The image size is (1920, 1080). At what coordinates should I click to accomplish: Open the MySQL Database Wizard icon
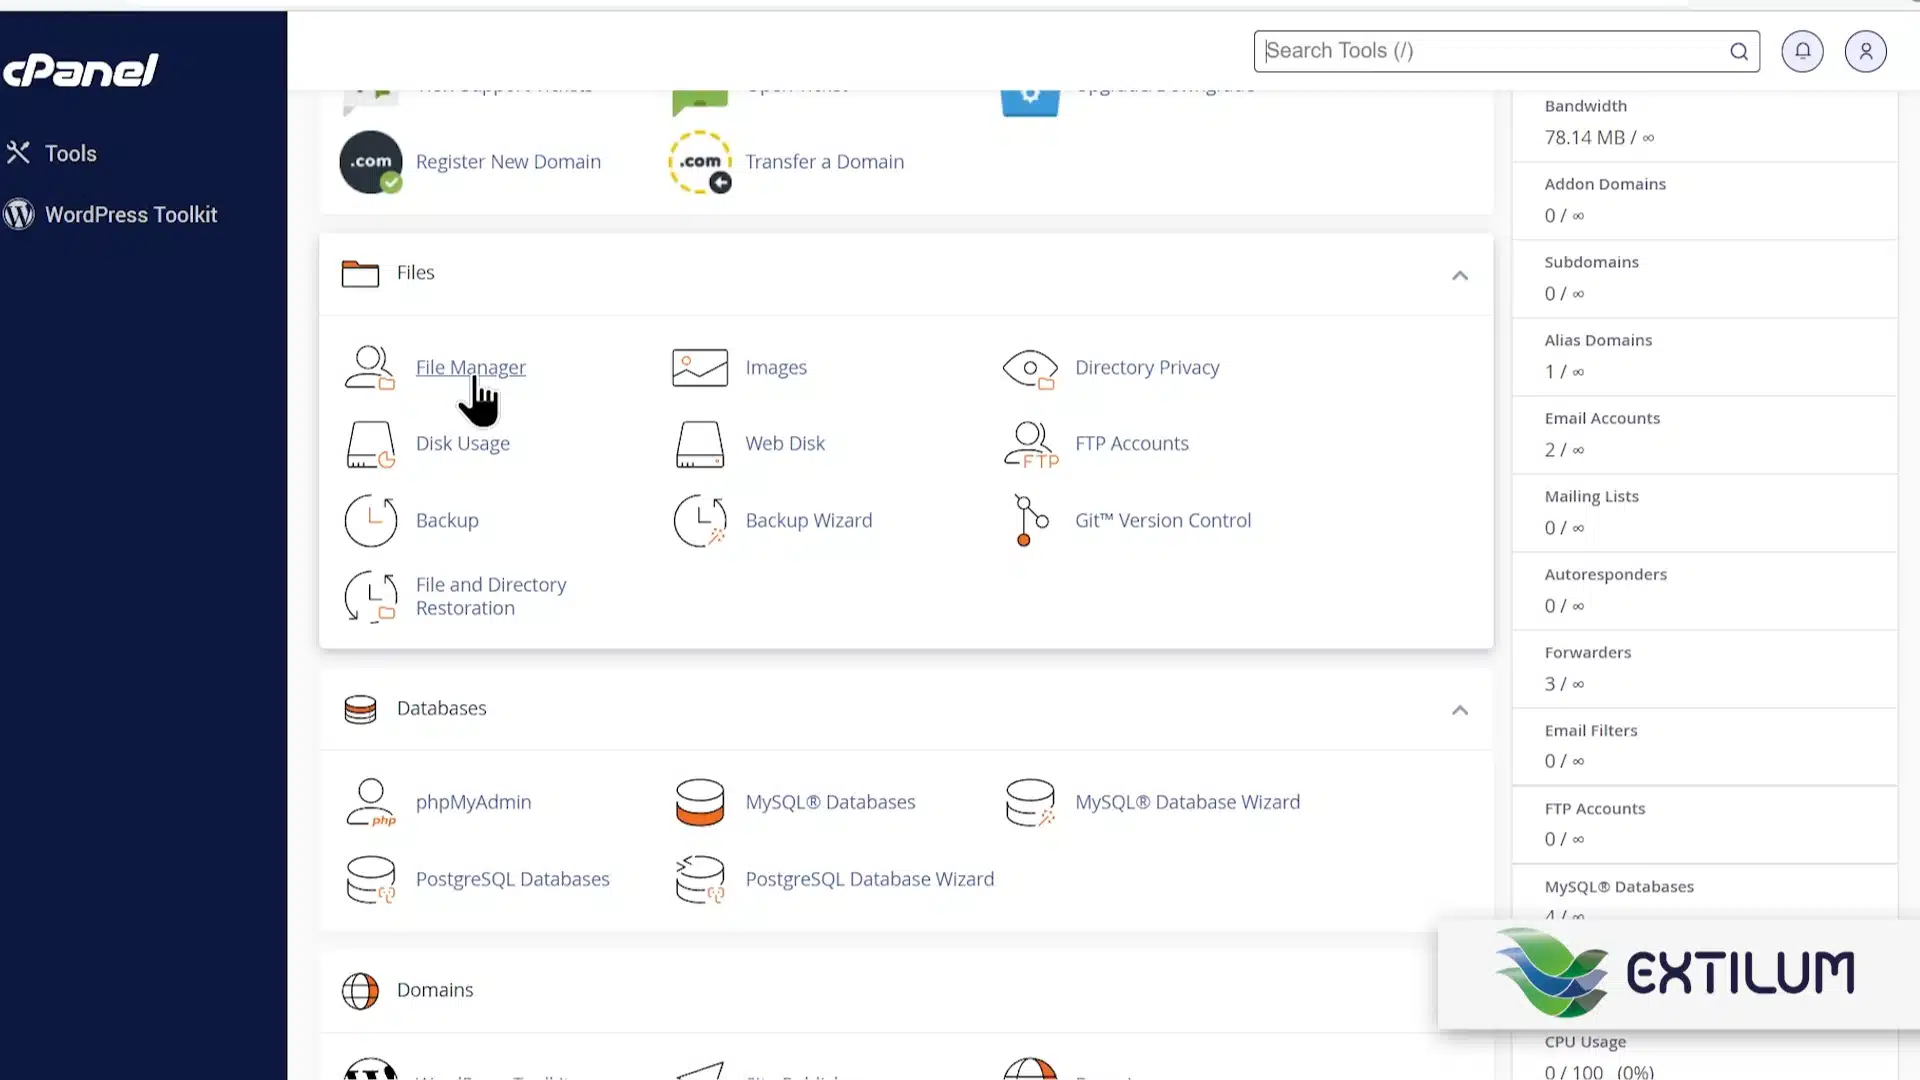[x=1030, y=803]
